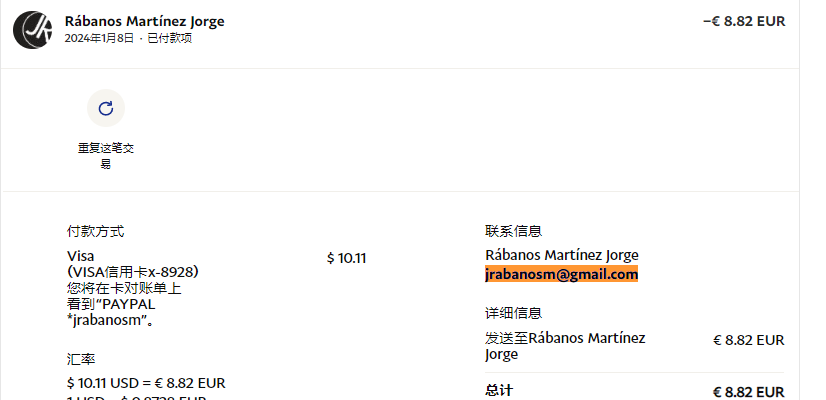Click the $ 10.11 payment amount

click(x=346, y=258)
